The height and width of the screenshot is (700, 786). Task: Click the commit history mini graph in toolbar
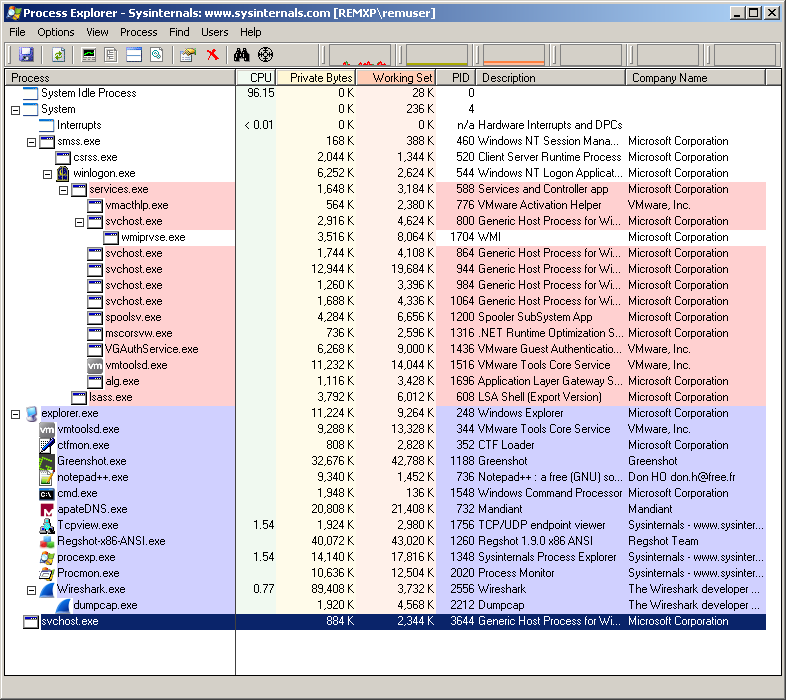coord(437,55)
